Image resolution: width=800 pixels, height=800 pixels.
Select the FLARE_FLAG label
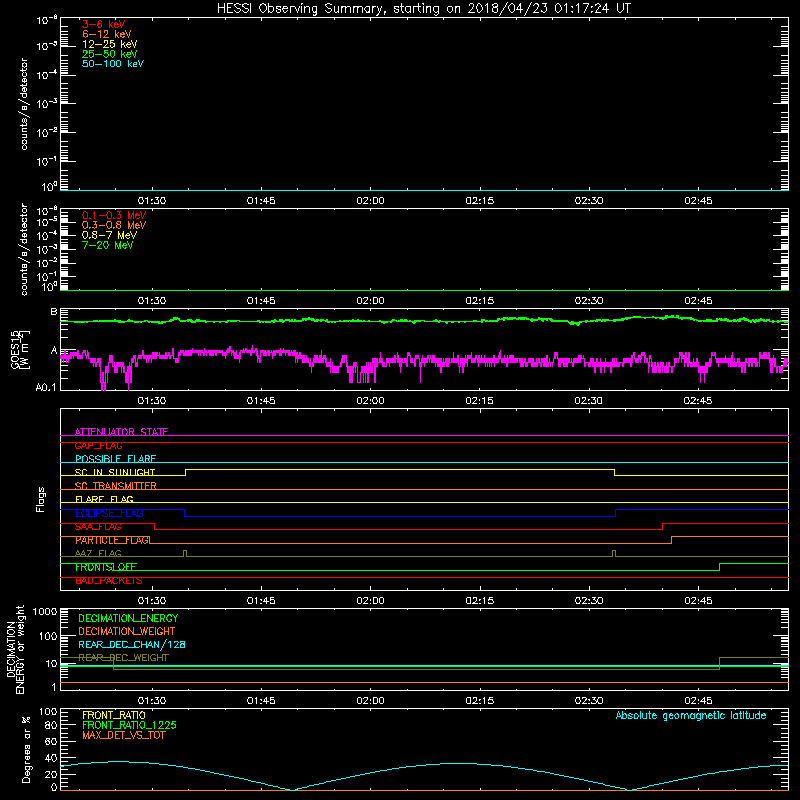(104, 499)
